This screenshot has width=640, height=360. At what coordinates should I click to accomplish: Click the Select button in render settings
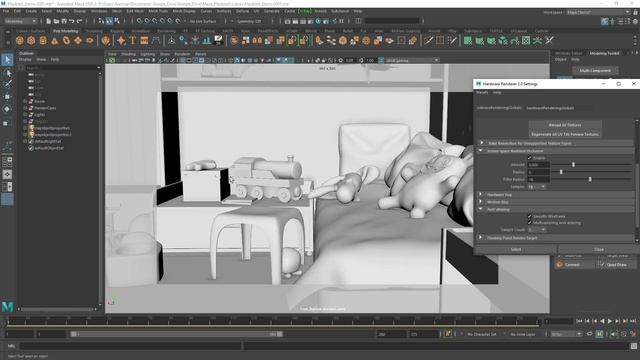pos(516,249)
